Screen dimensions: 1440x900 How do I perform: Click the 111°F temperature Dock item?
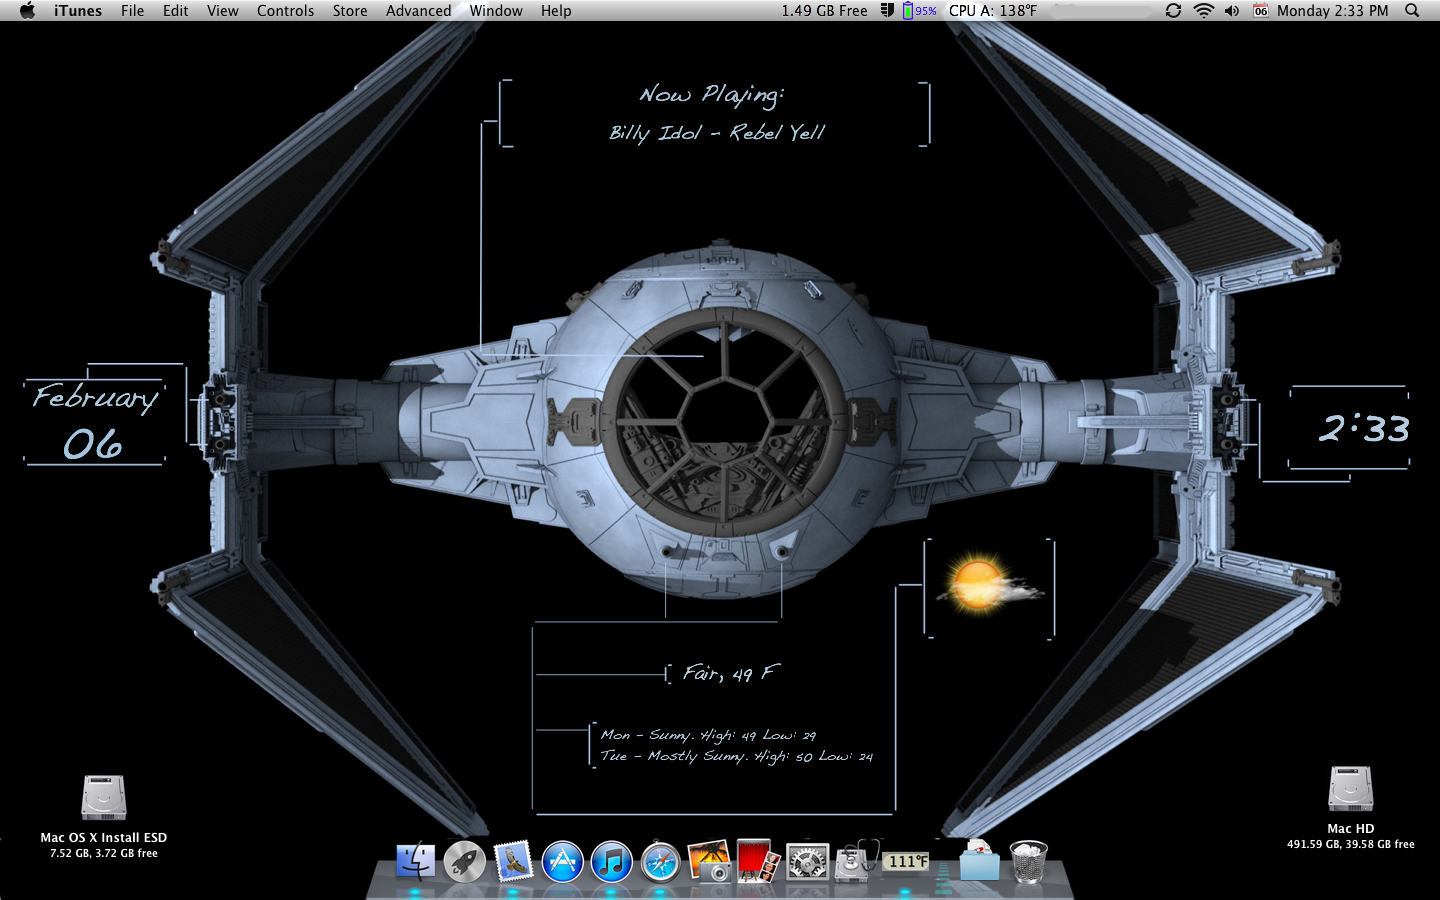(x=906, y=861)
